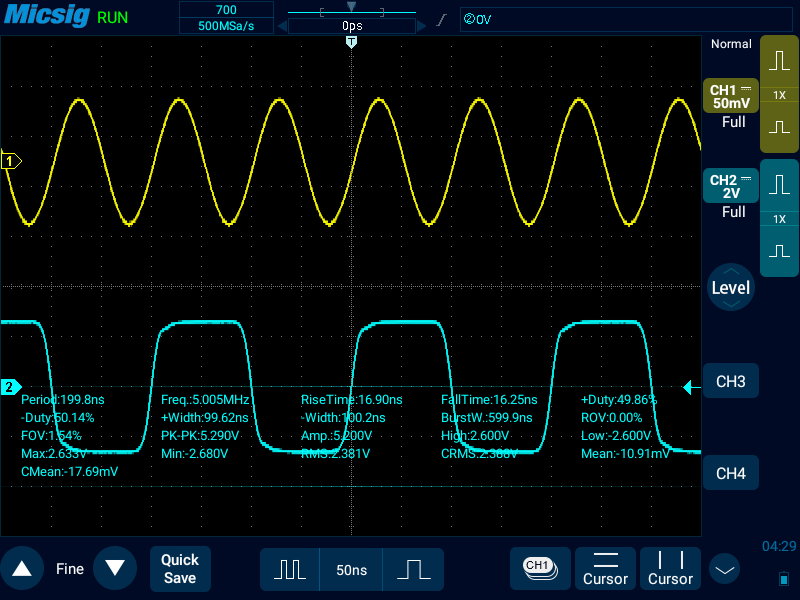Screen dimensions: 800x600
Task: Expand bottom menu with chevron down
Action: coord(724,569)
